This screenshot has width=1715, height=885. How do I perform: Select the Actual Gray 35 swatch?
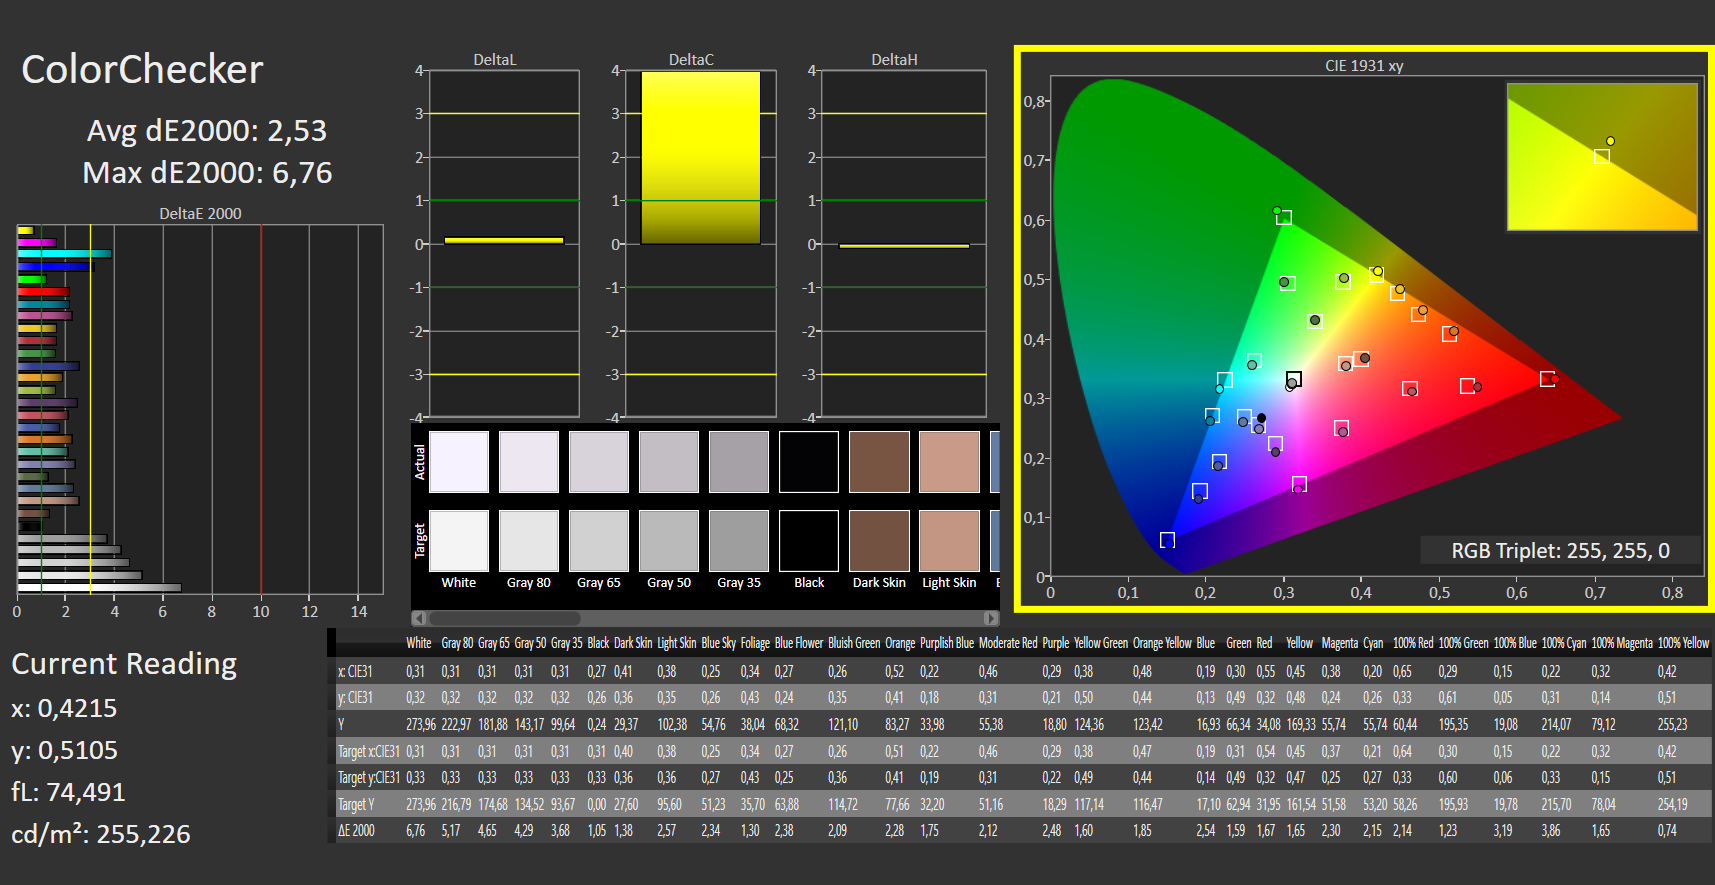(739, 462)
